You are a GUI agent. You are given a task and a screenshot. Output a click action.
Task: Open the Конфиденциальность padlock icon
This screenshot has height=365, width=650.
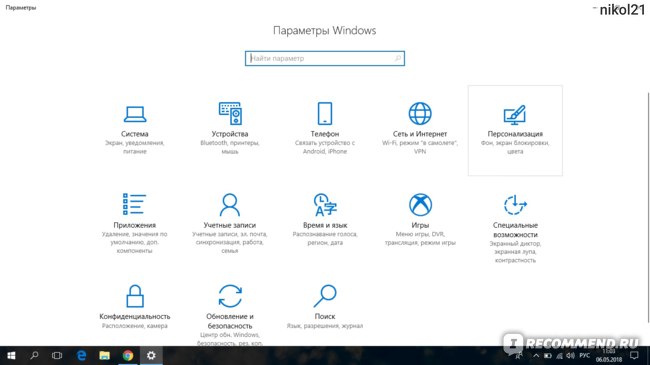coord(135,296)
